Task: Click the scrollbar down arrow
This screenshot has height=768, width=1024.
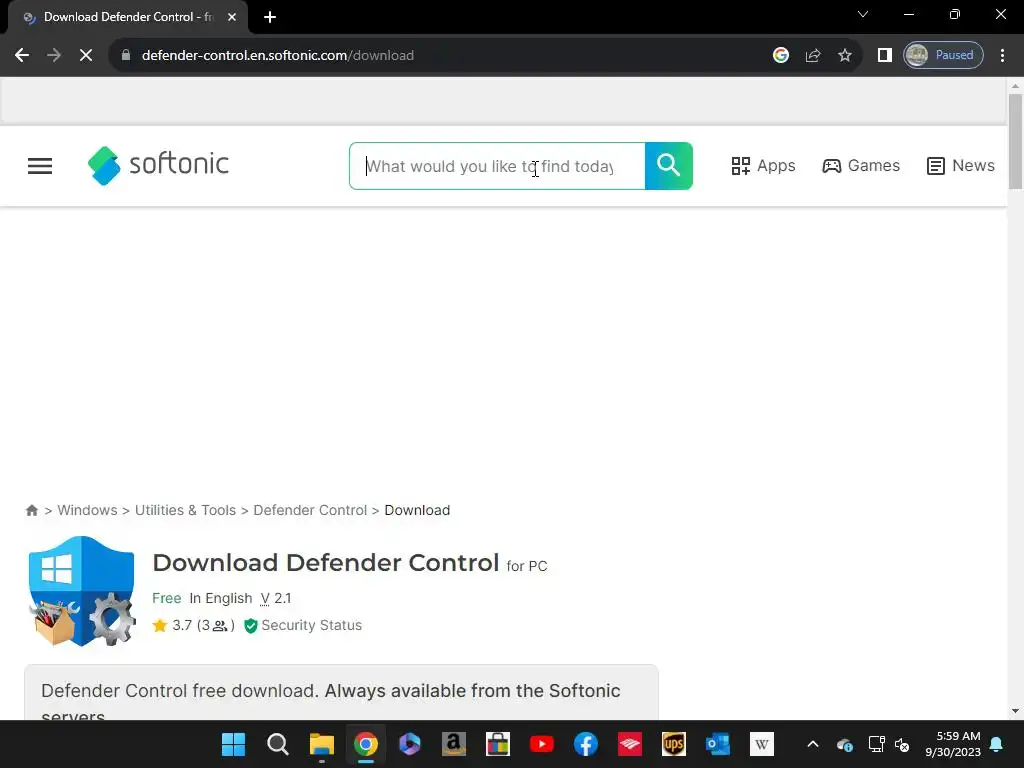Action: click(1015, 711)
